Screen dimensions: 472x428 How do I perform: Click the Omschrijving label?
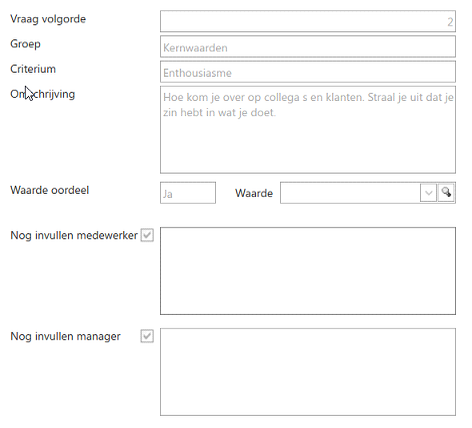[x=43, y=94]
